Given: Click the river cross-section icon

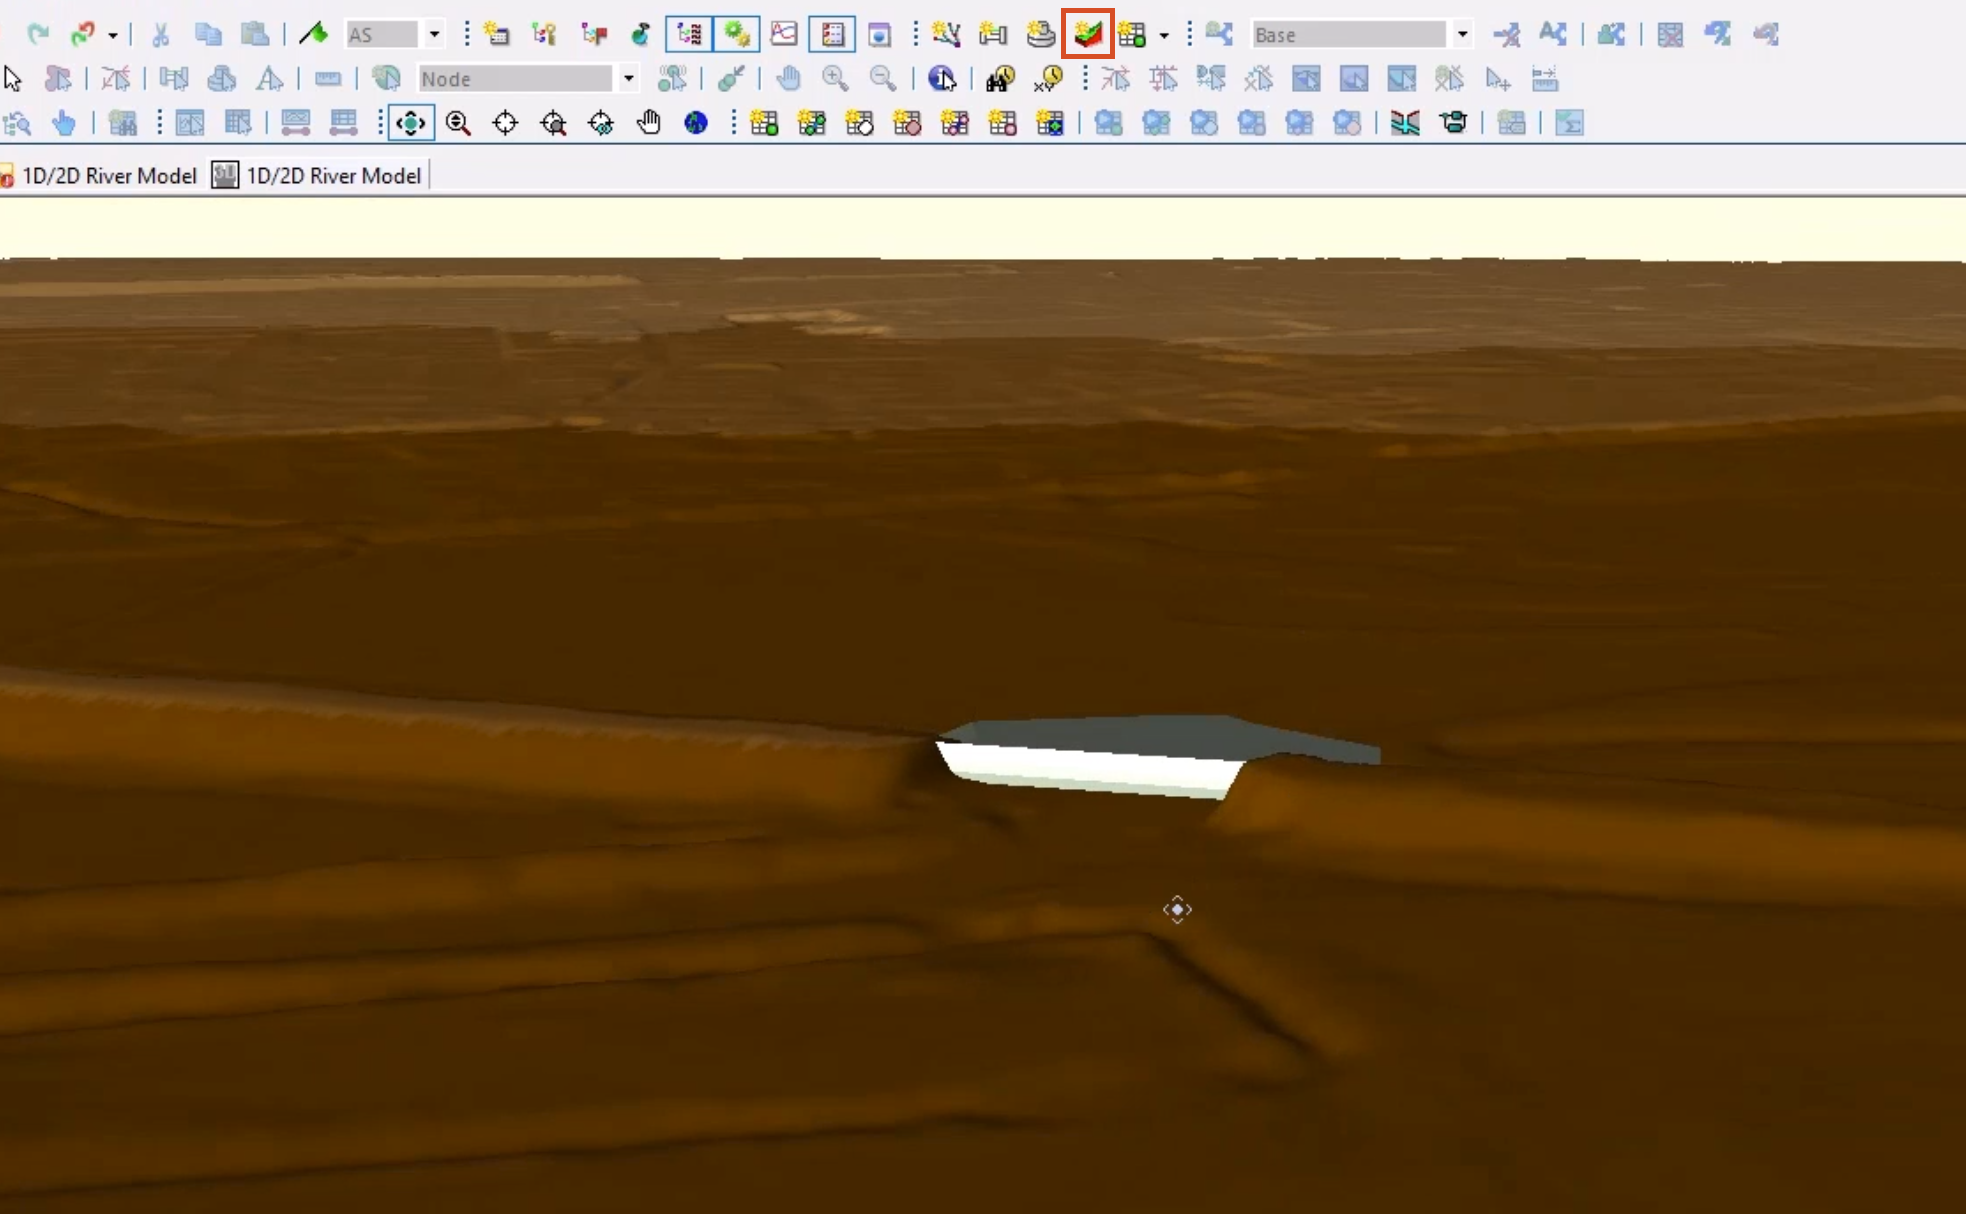Looking at the screenshot, I should point(1405,123).
